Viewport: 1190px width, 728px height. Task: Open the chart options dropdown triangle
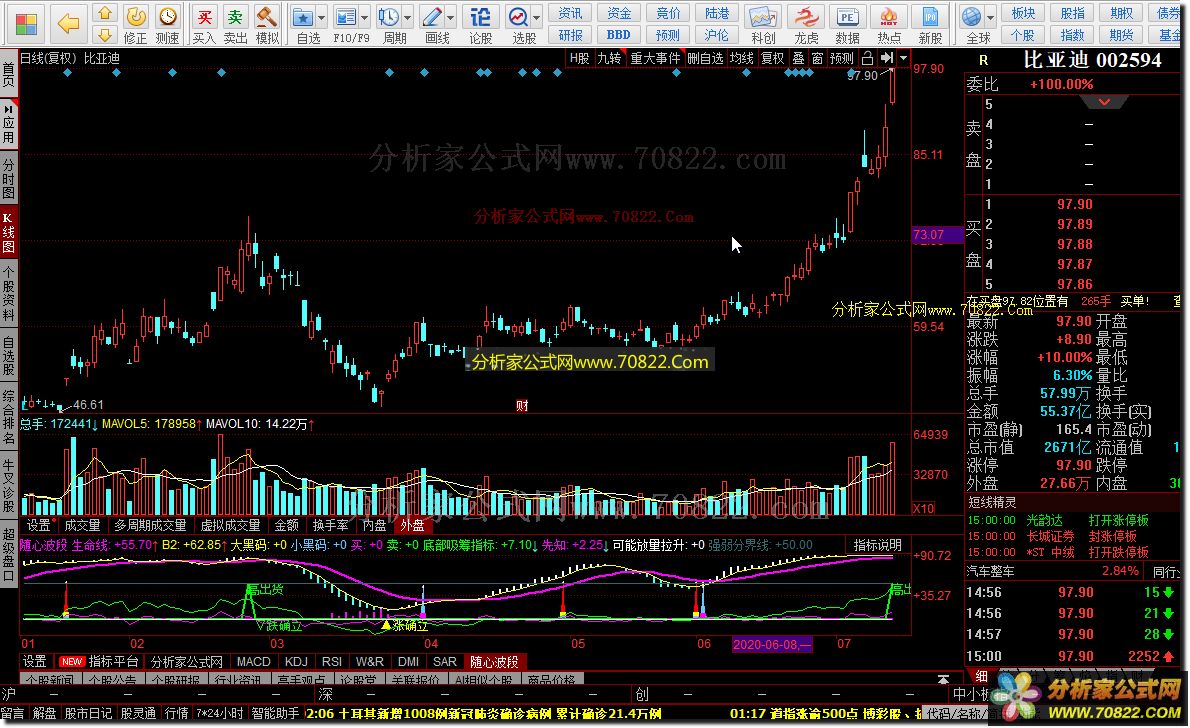click(903, 58)
